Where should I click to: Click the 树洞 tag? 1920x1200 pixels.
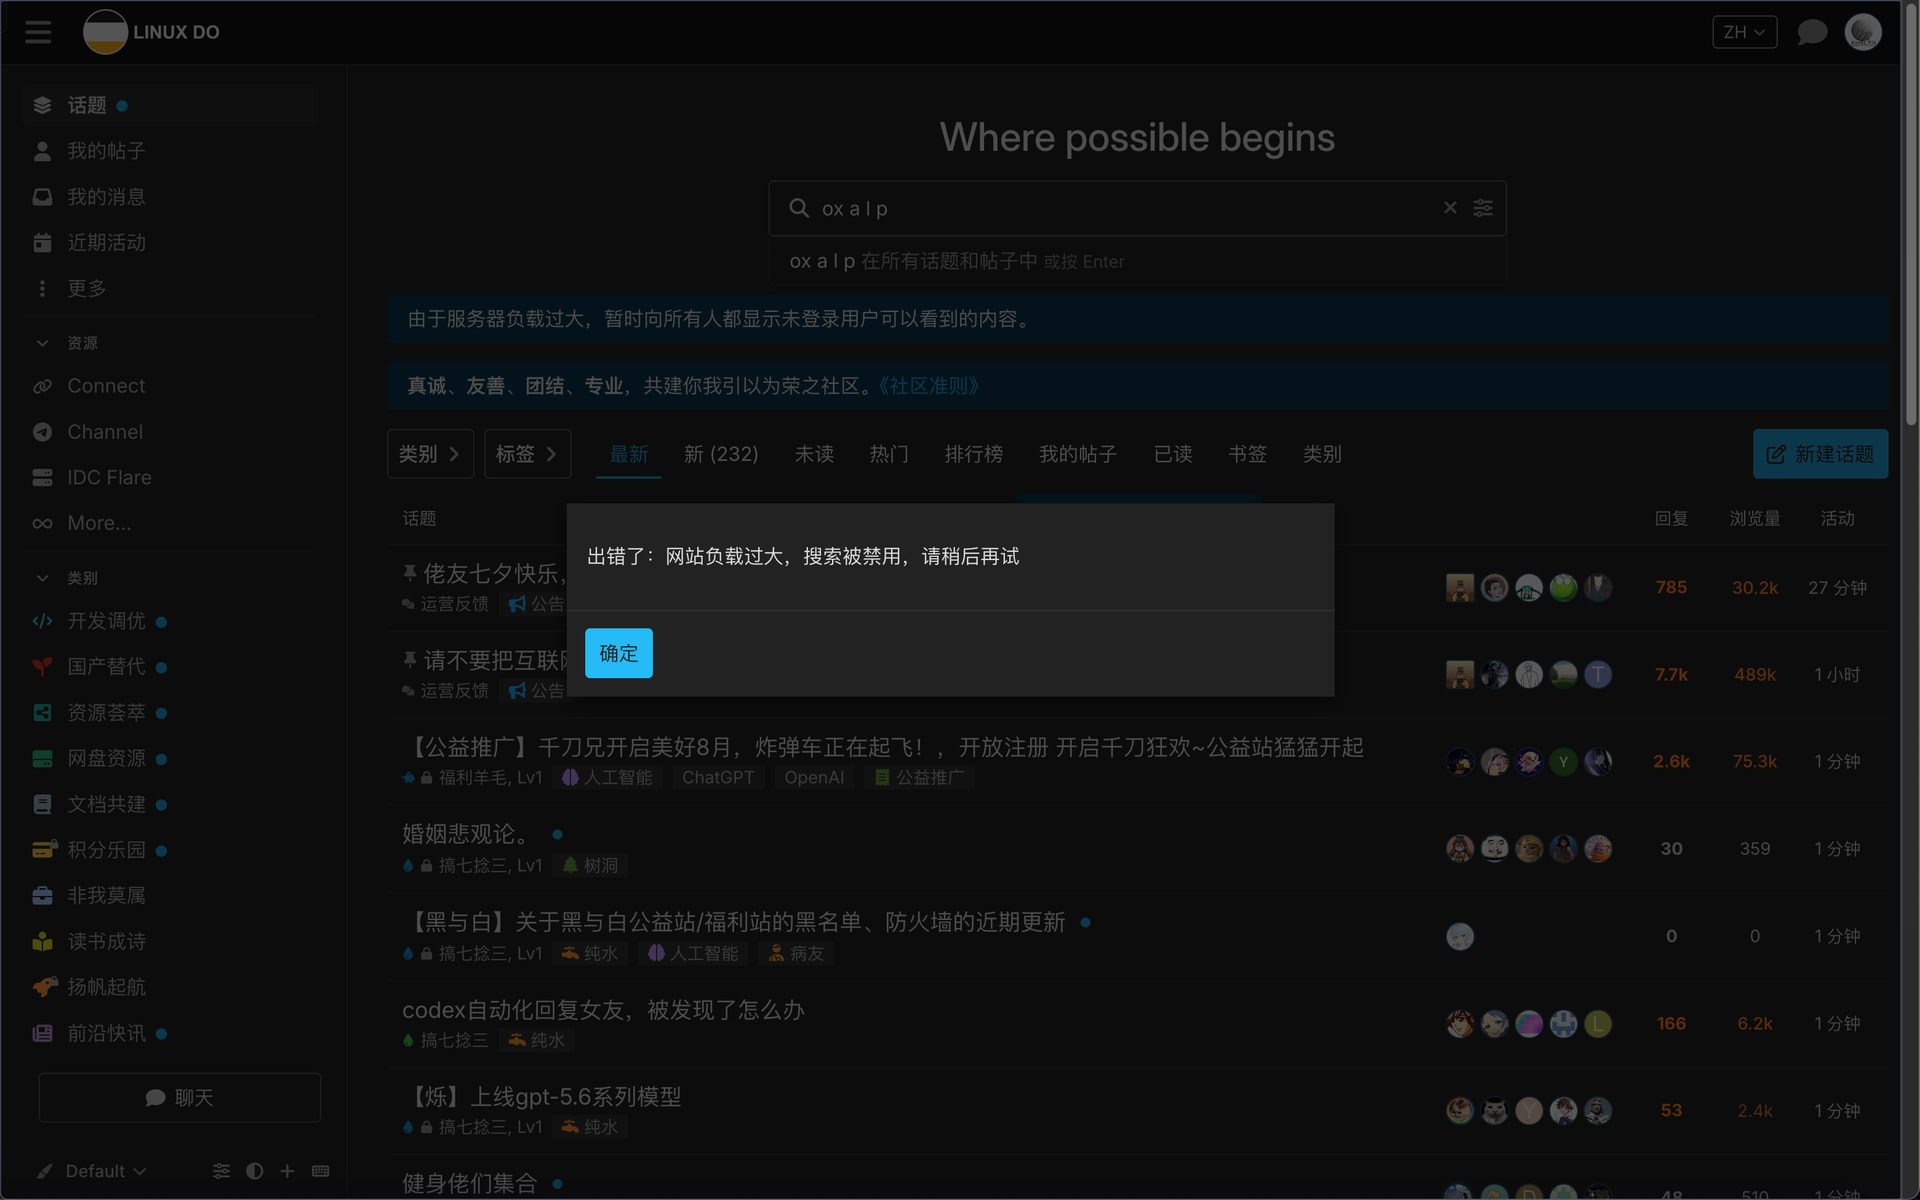tap(590, 865)
